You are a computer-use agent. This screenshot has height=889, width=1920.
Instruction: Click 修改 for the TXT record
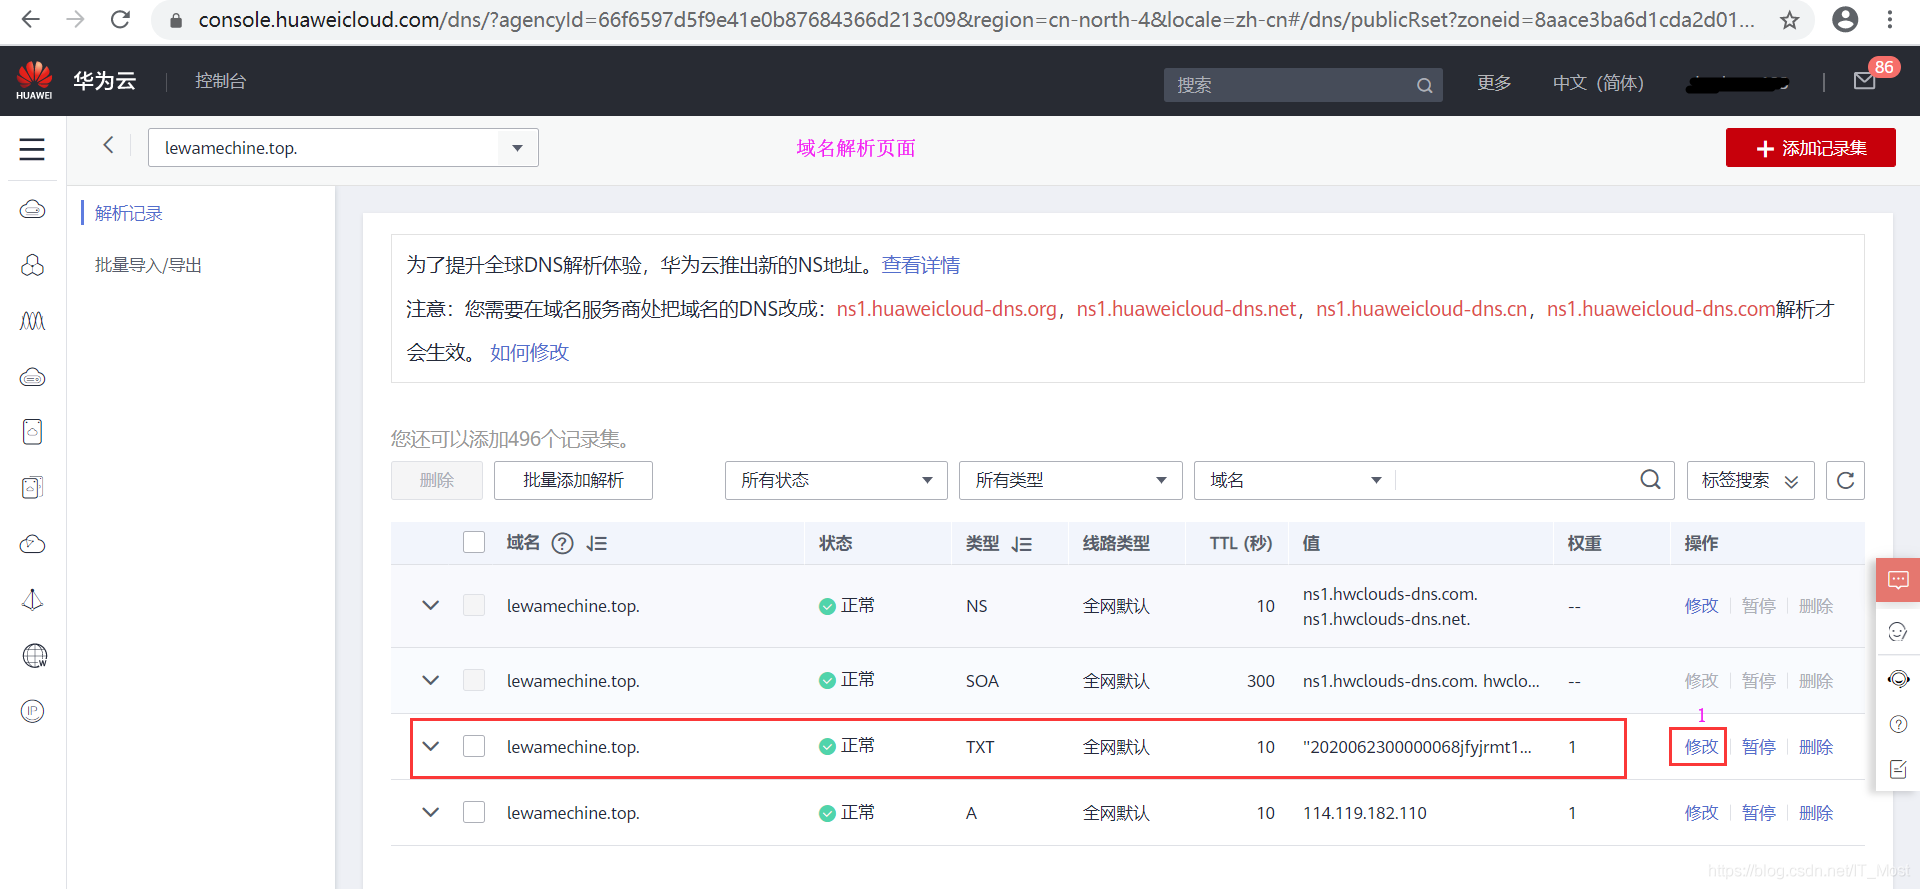[1701, 747]
